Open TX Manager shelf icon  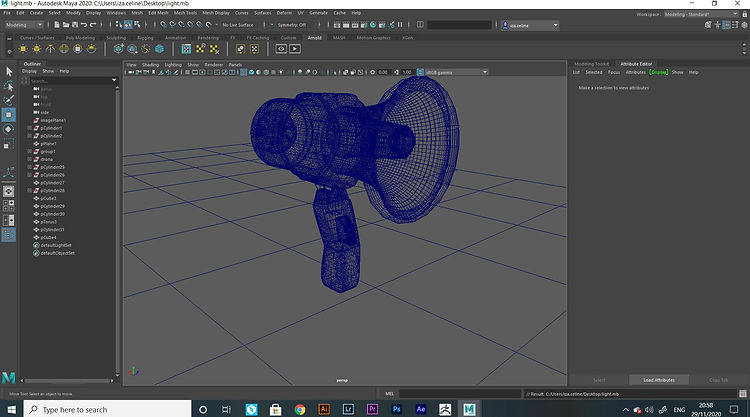187,49
